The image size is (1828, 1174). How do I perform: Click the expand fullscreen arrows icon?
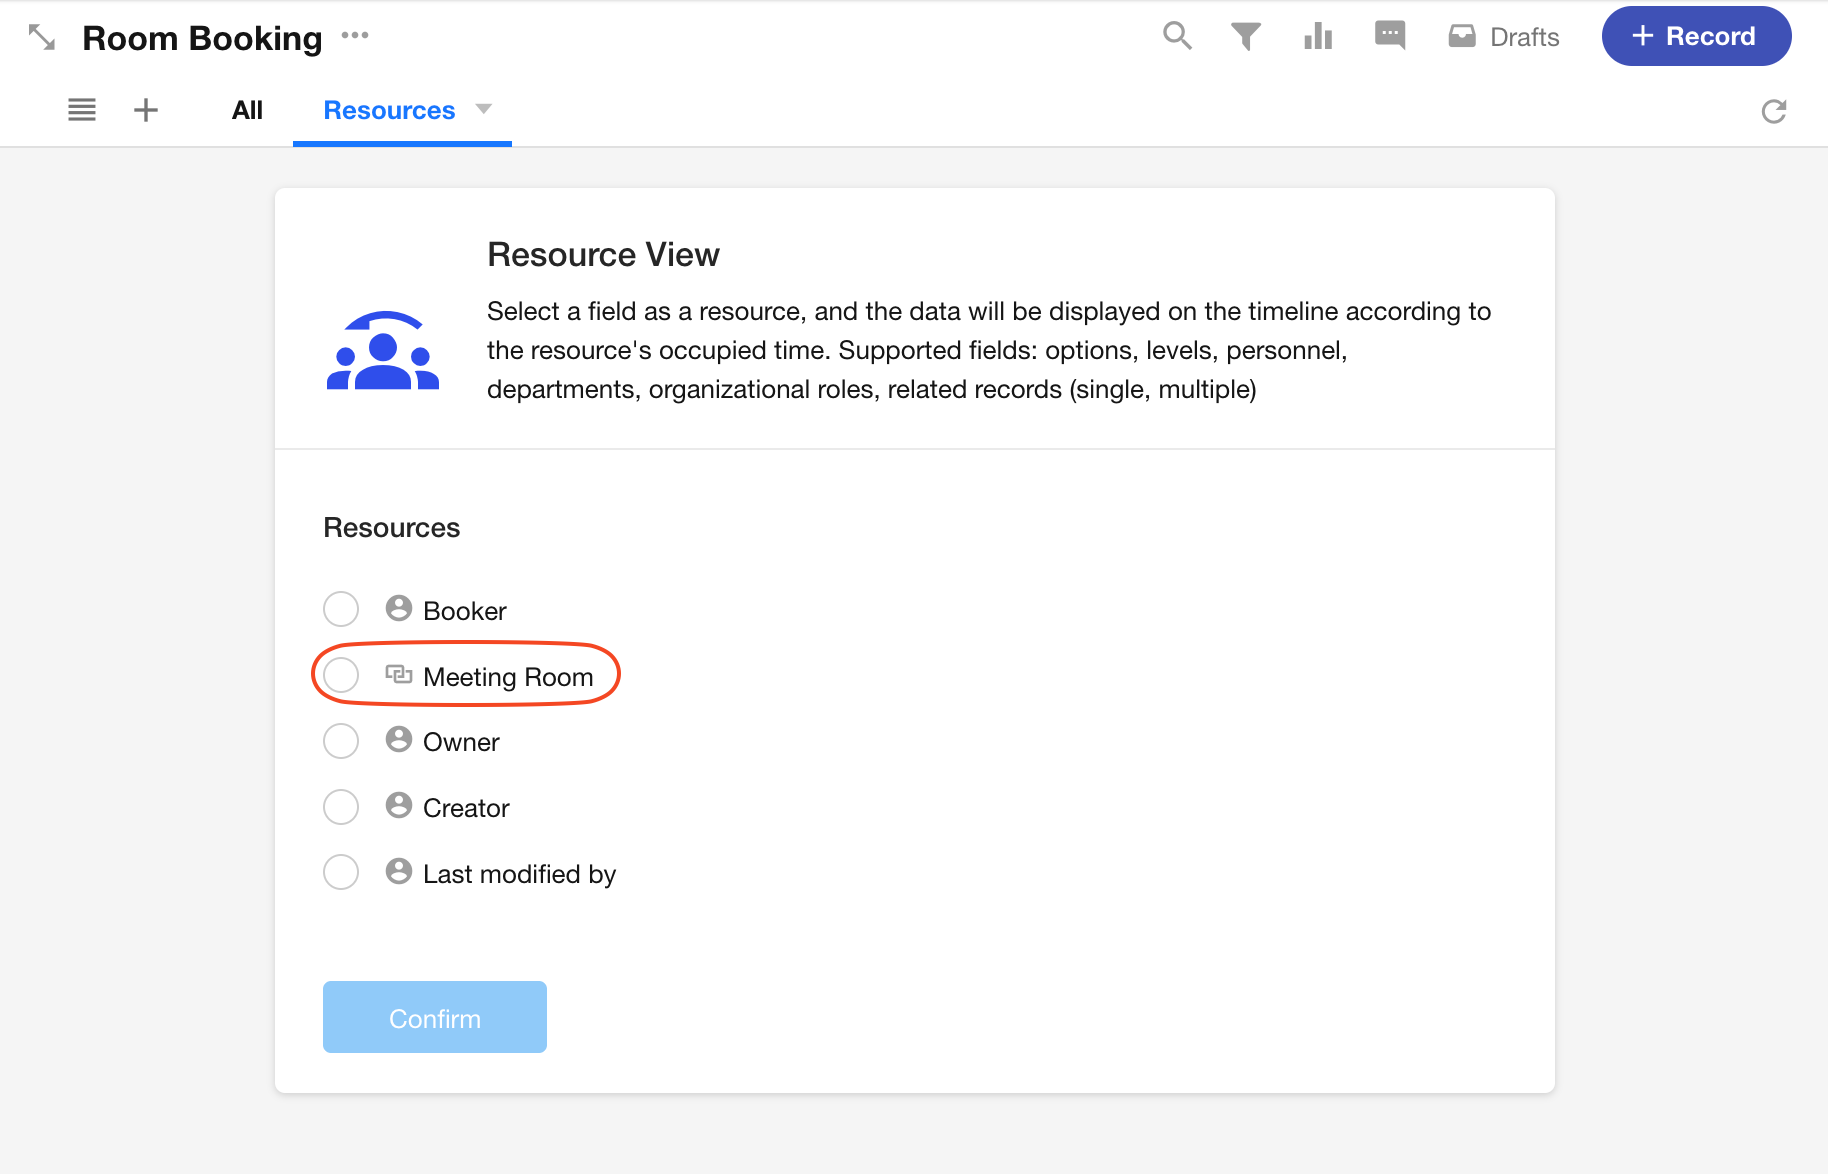[x=41, y=38]
